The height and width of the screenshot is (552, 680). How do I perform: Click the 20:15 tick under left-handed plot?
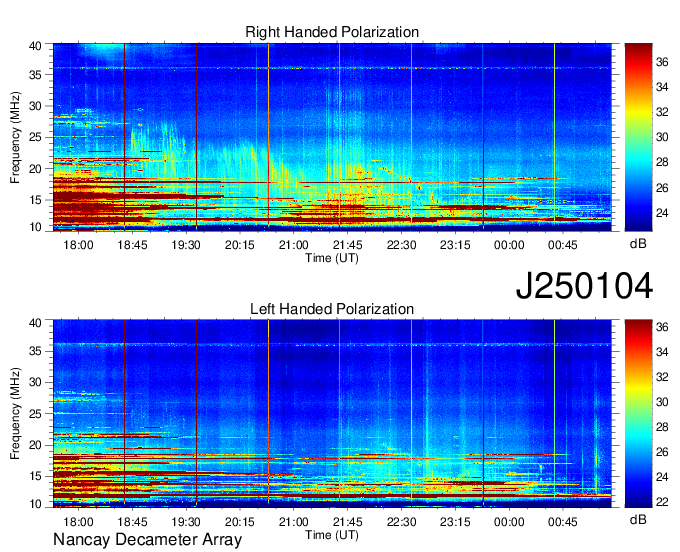pos(240,522)
